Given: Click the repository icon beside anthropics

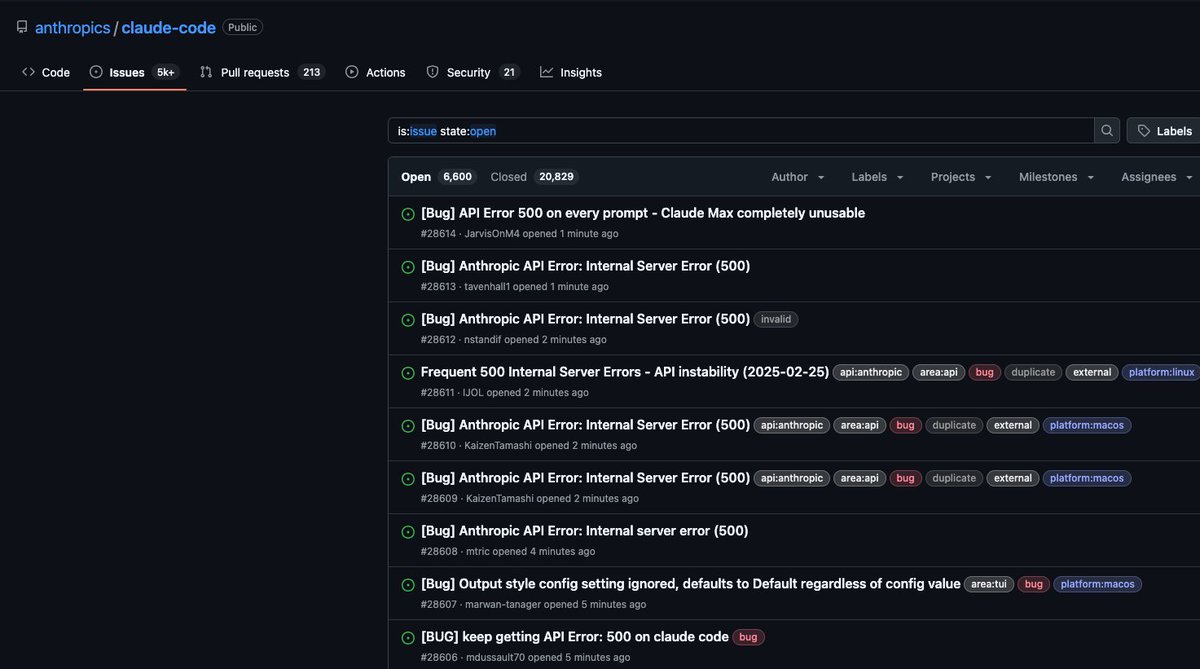Looking at the screenshot, I should pyautogui.click(x=22, y=27).
